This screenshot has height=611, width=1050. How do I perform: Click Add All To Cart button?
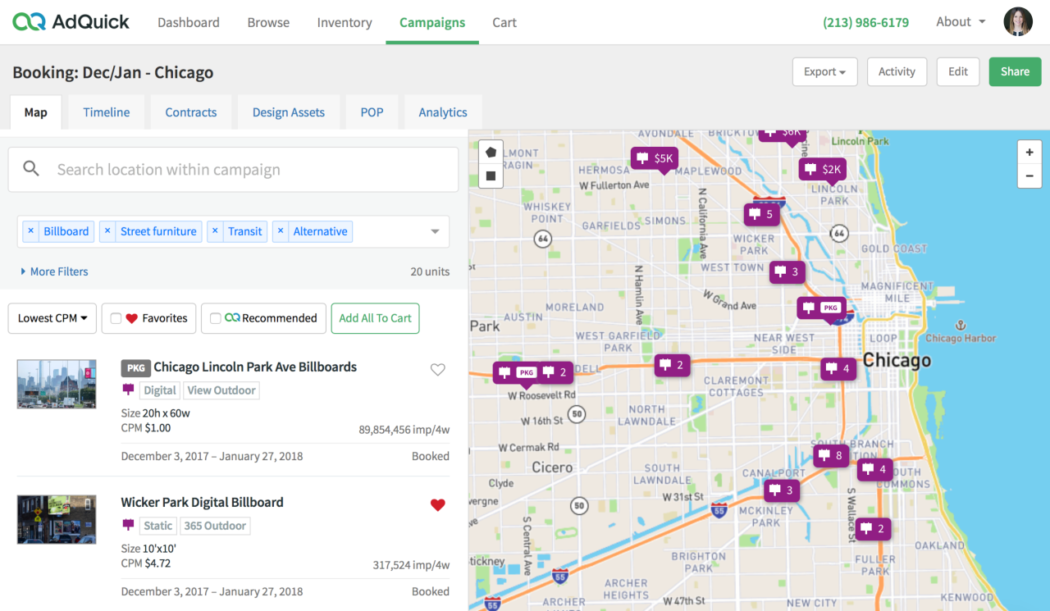click(375, 318)
